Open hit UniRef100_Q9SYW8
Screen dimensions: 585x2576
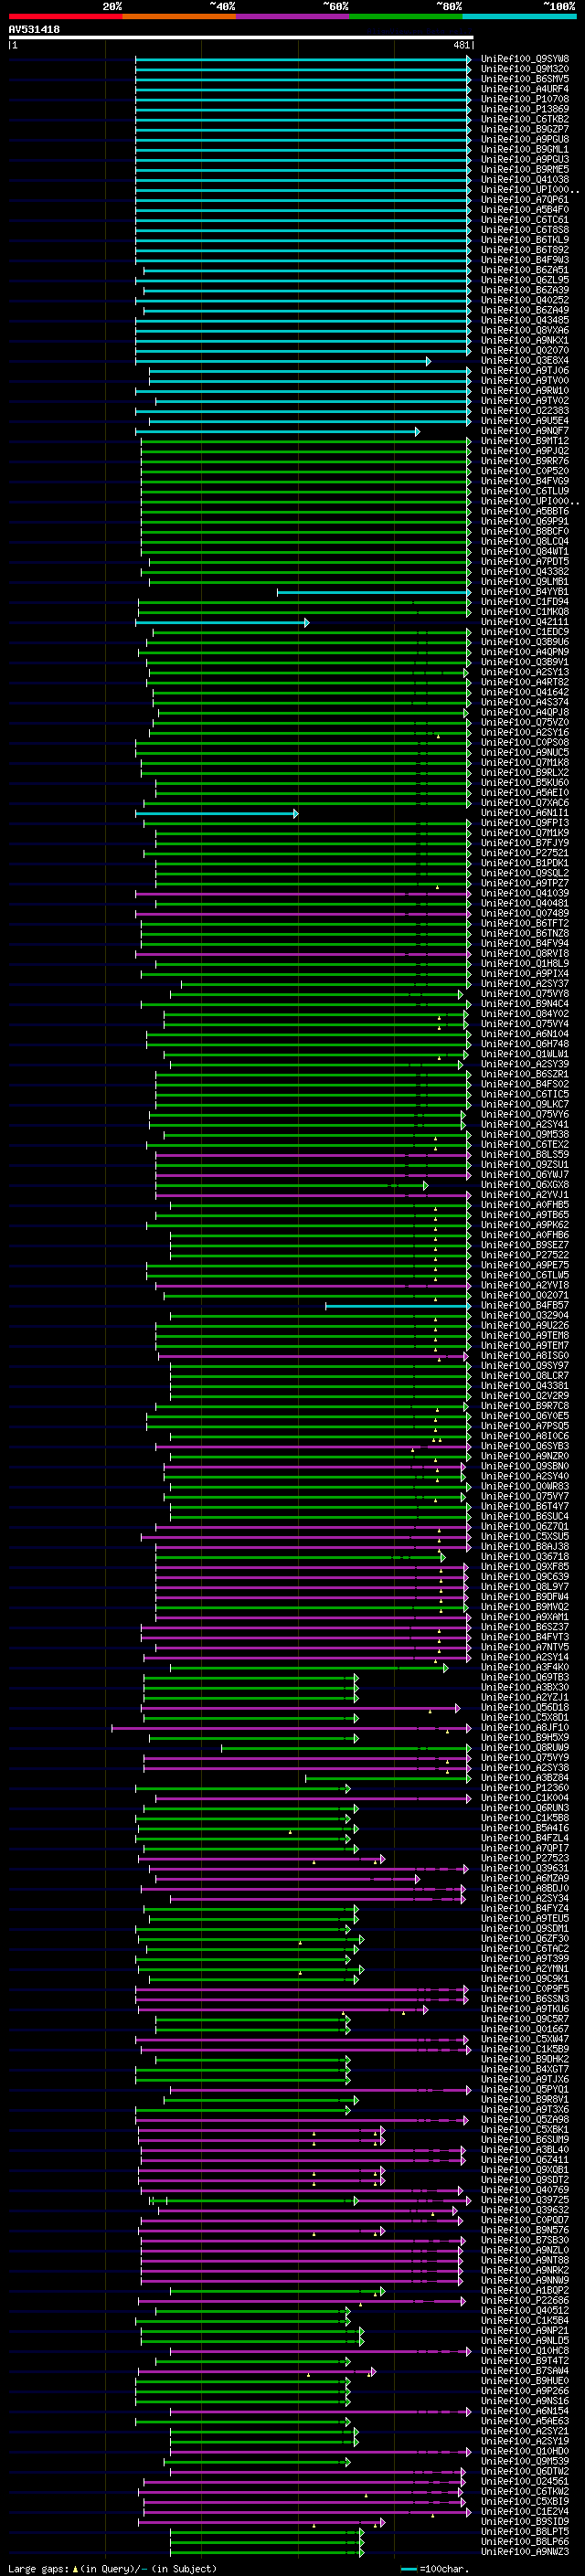[525, 59]
